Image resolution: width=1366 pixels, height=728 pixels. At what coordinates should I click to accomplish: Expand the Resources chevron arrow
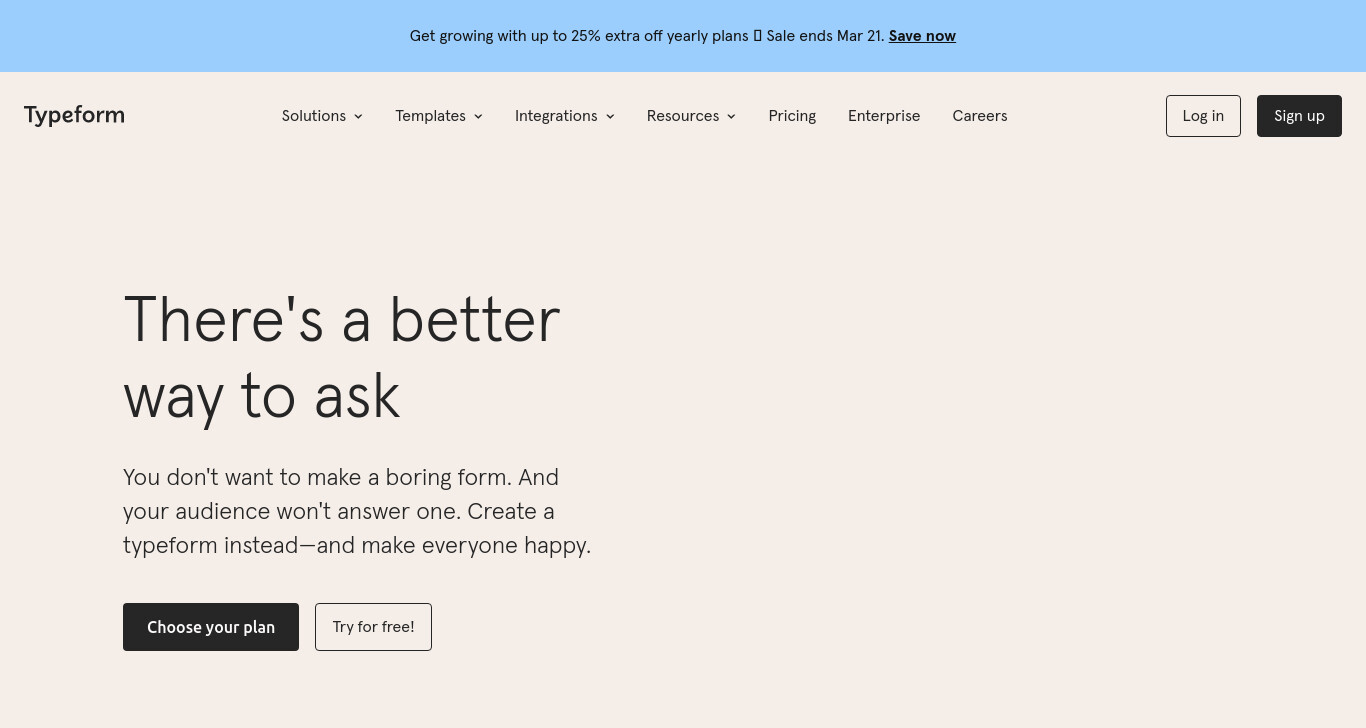[x=731, y=117]
